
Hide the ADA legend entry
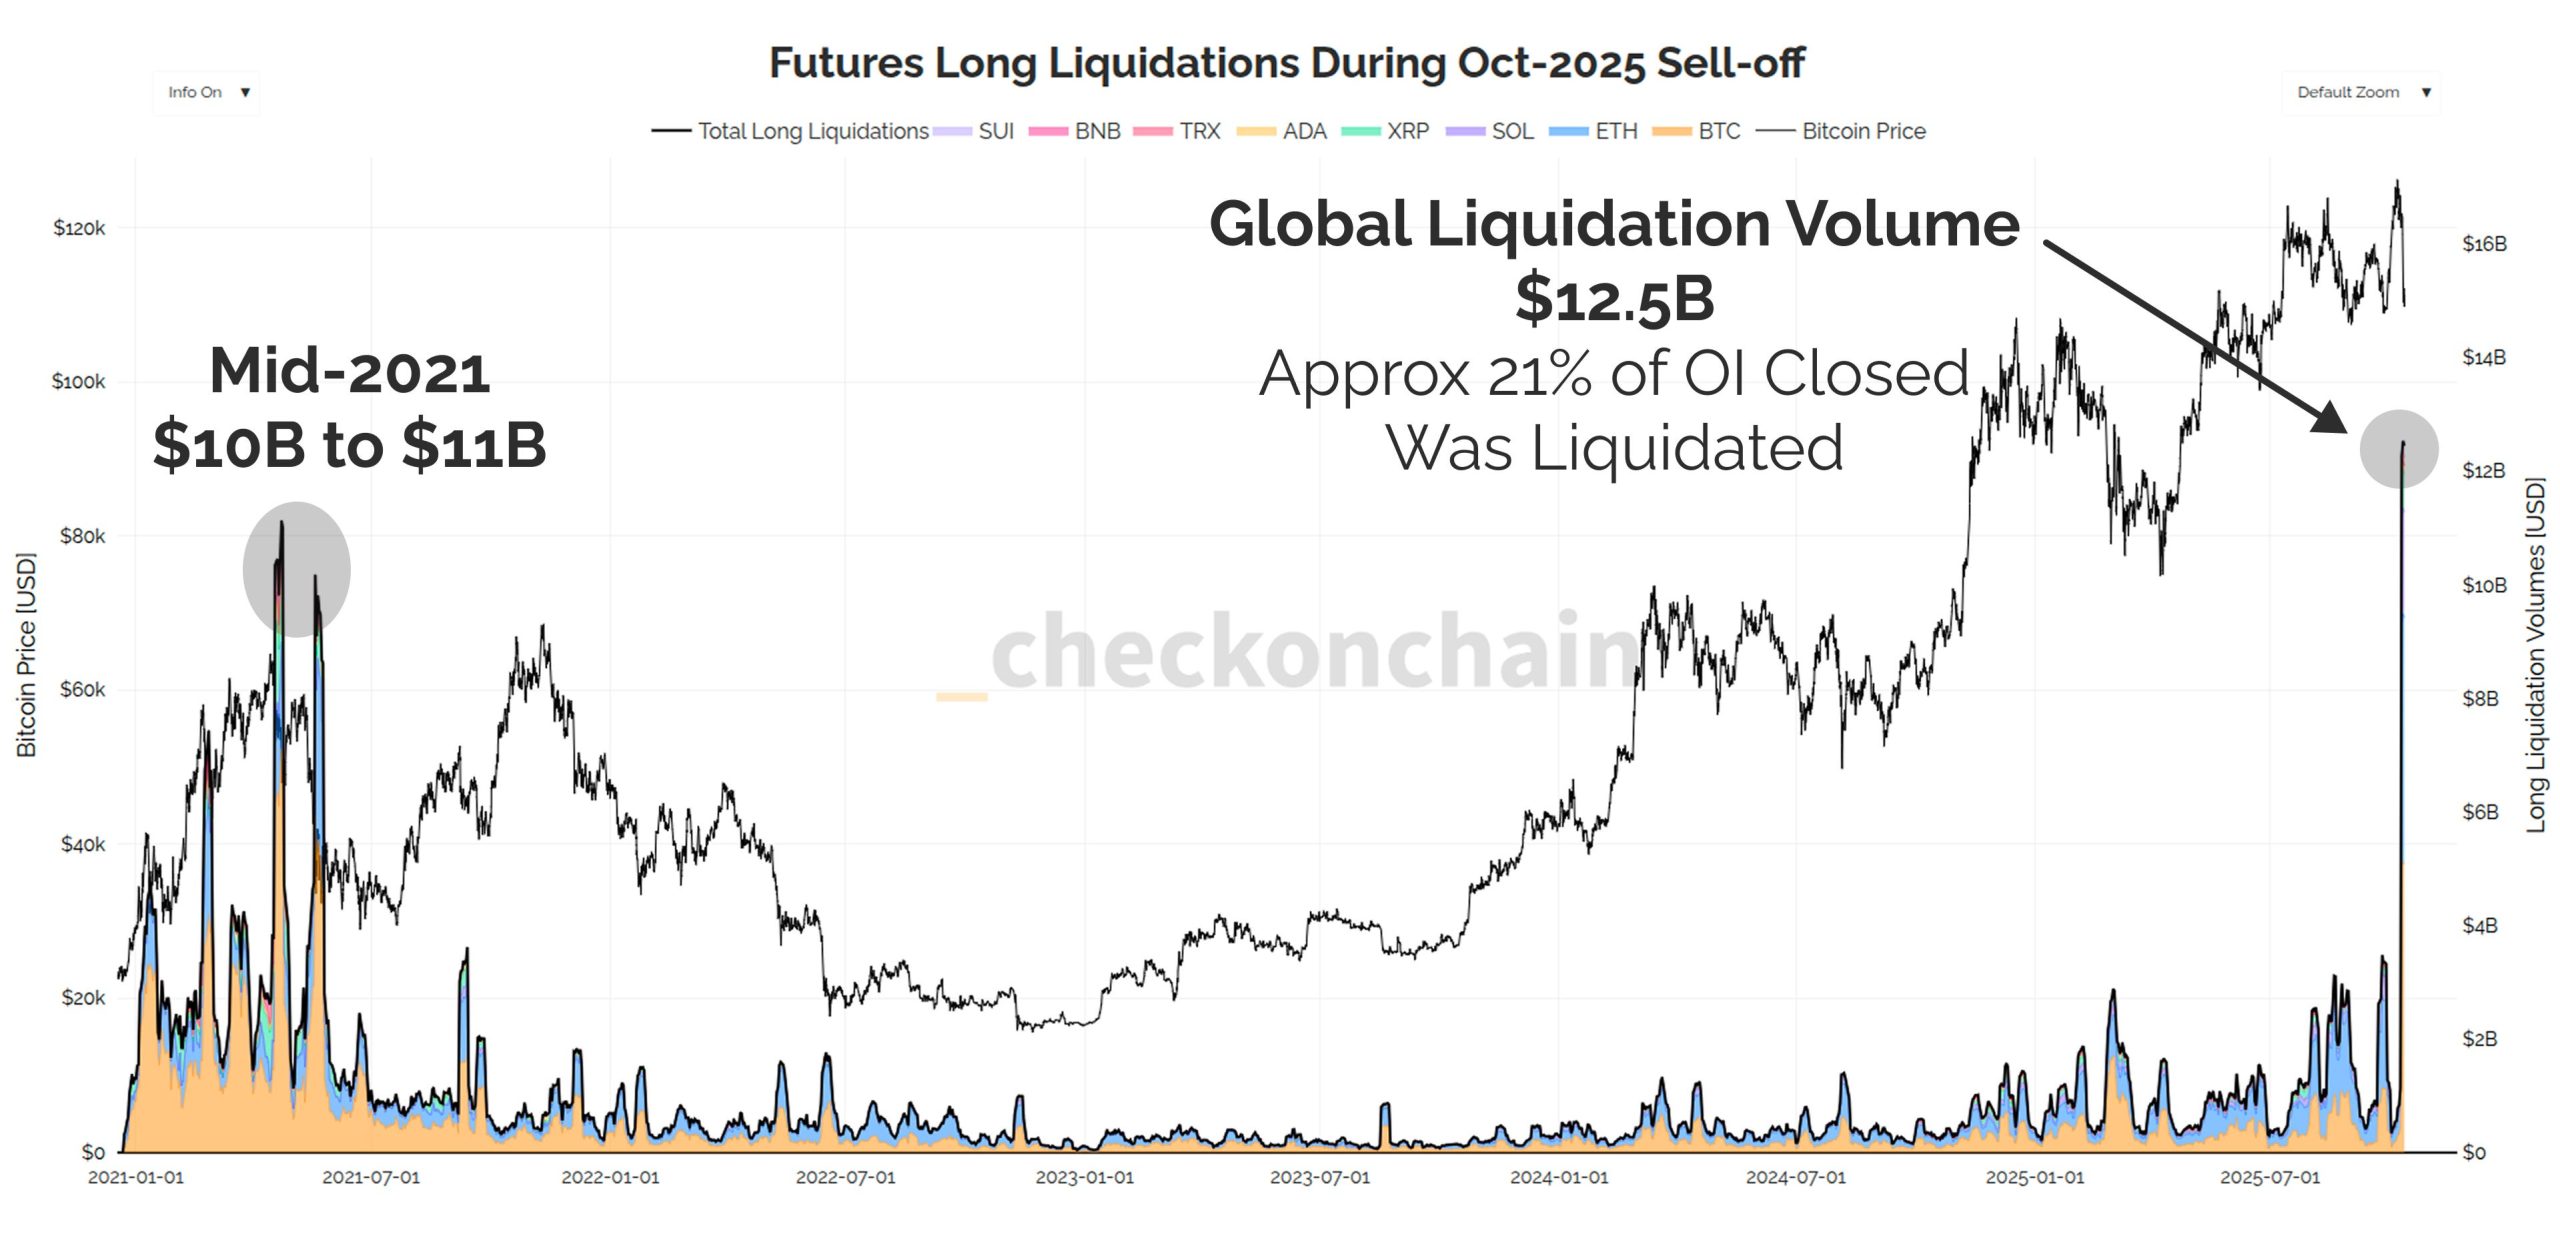pos(1281,131)
